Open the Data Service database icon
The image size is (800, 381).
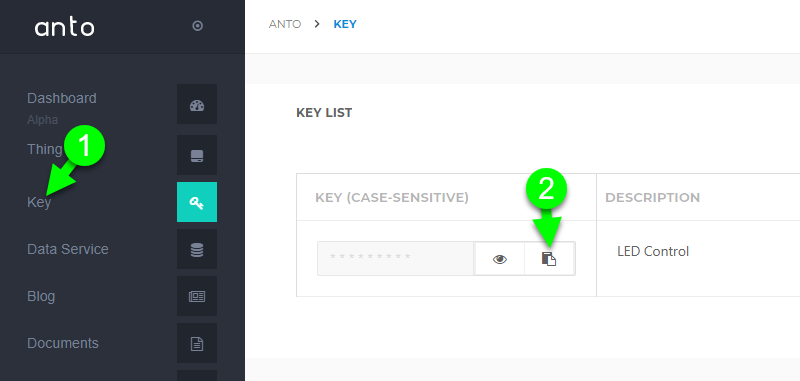197,249
